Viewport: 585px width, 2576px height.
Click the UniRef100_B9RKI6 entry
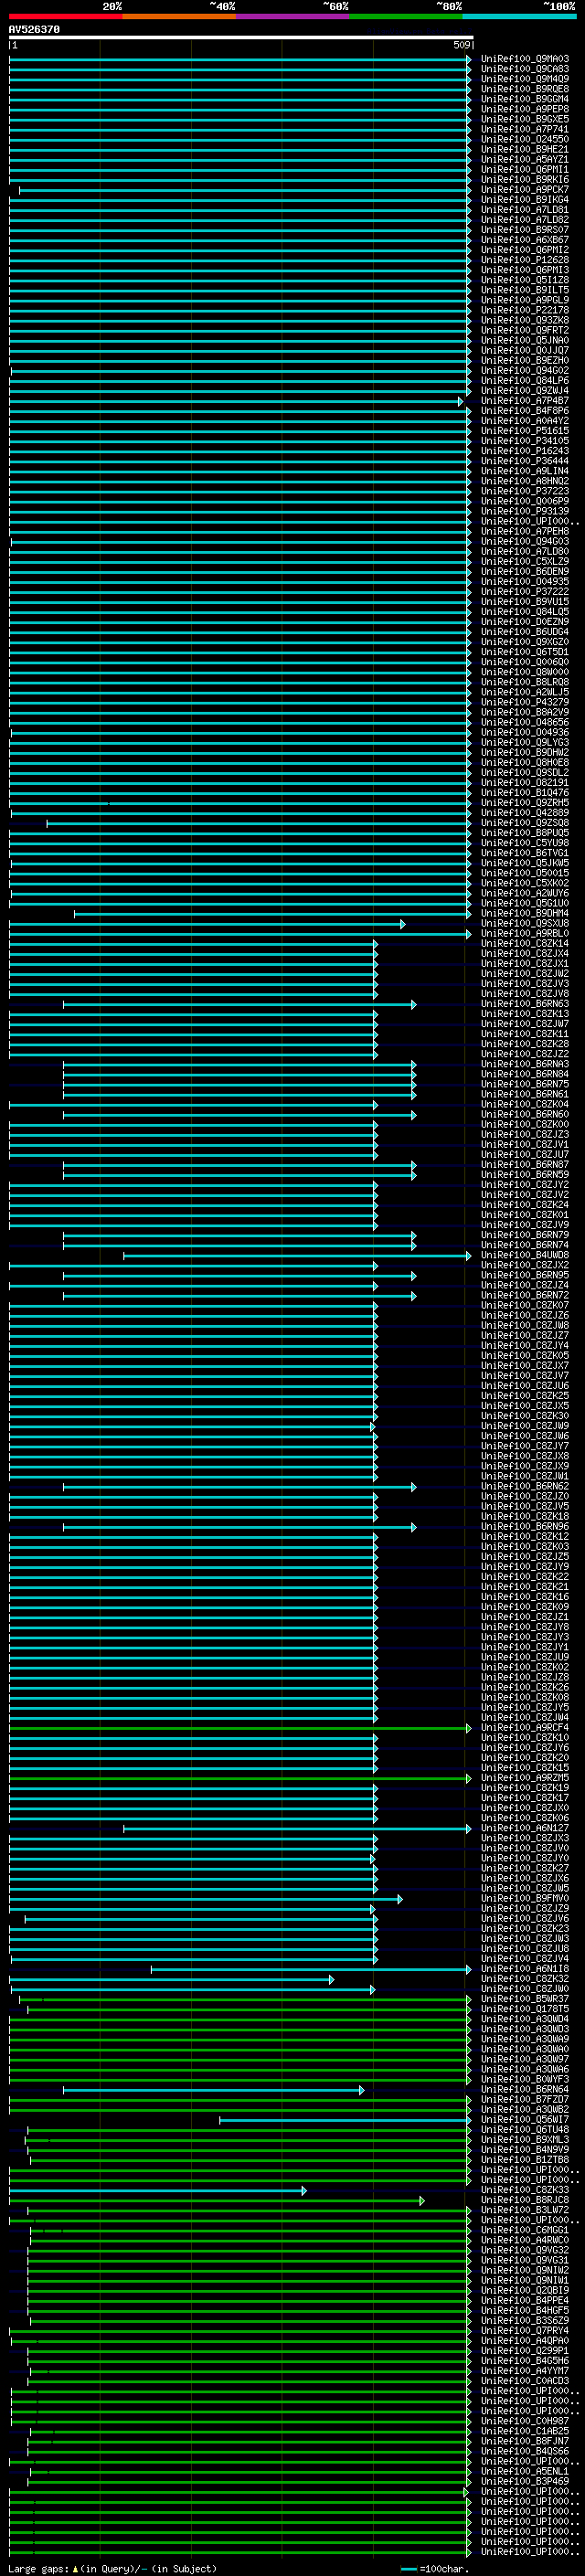[525, 180]
